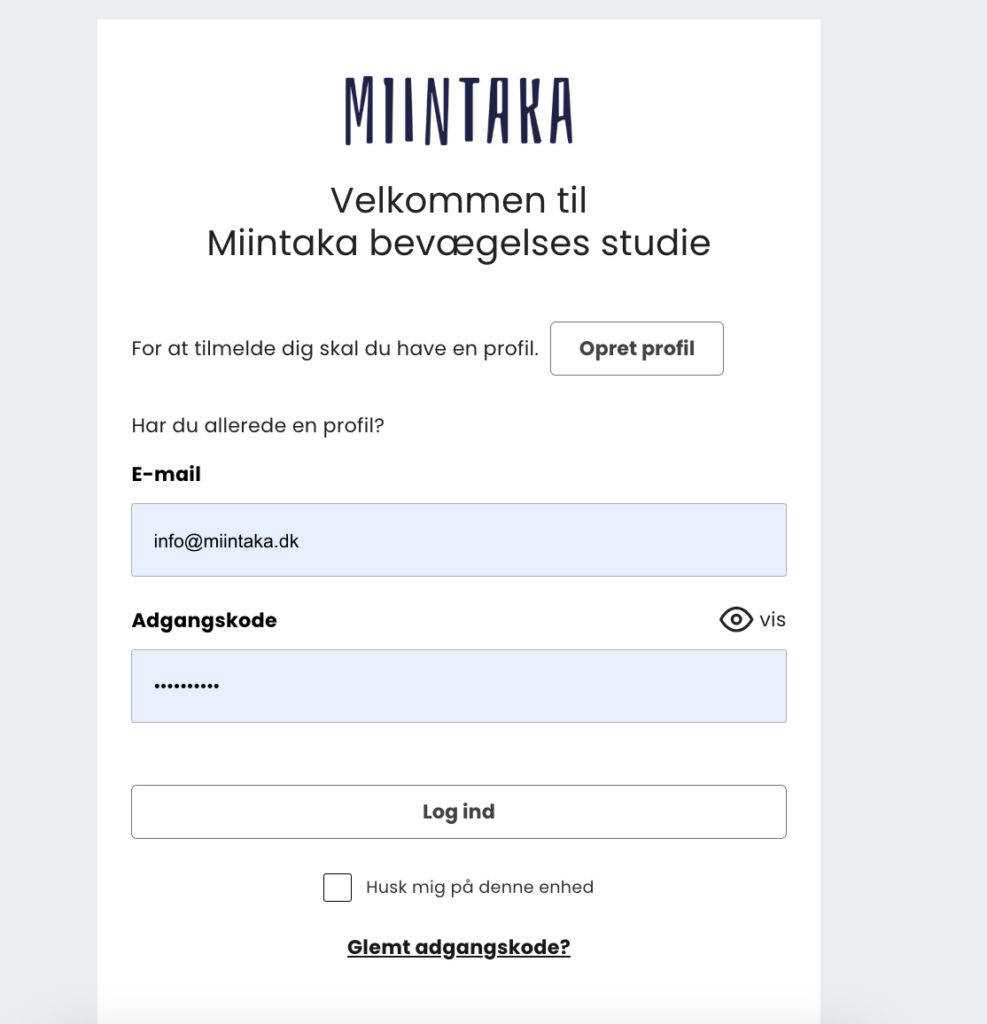Click the eye icon to reveal password

coord(736,620)
